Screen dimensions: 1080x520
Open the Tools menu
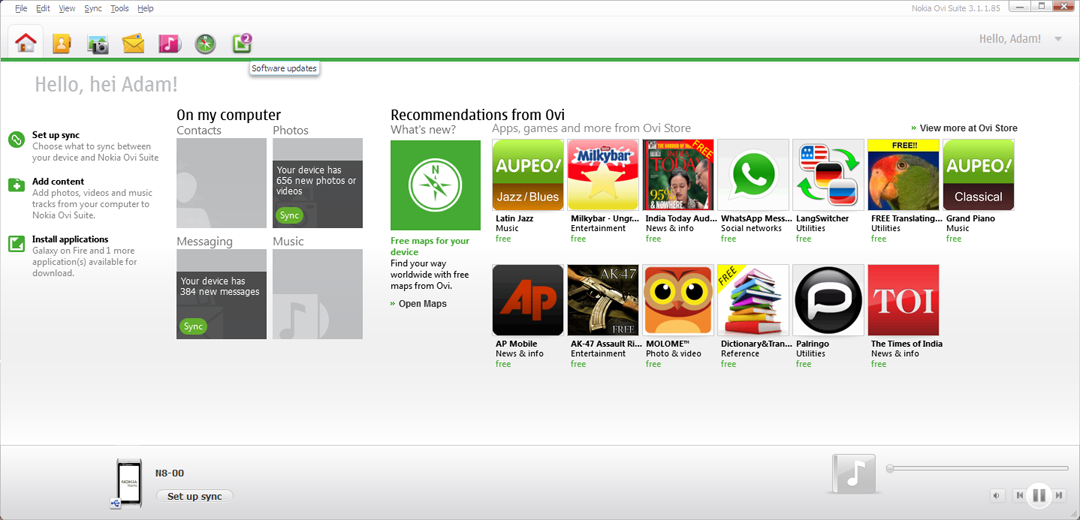pyautogui.click(x=119, y=8)
